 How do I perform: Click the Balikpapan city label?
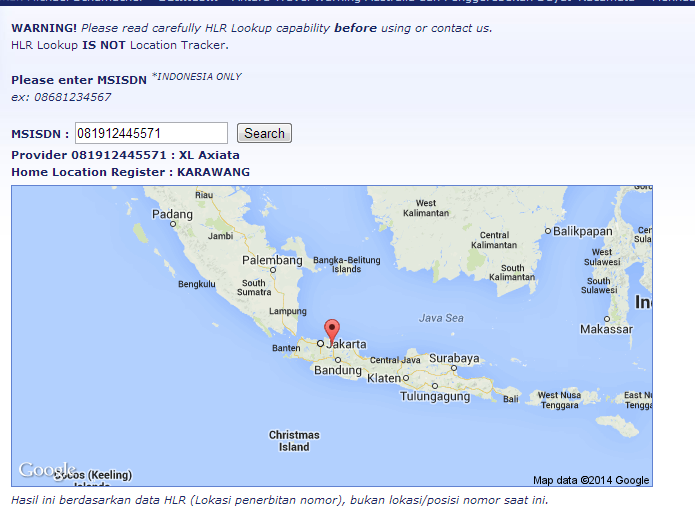(582, 231)
